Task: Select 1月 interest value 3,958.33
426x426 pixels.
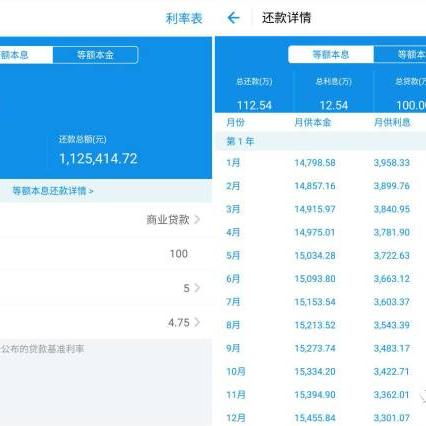Action: (x=392, y=163)
